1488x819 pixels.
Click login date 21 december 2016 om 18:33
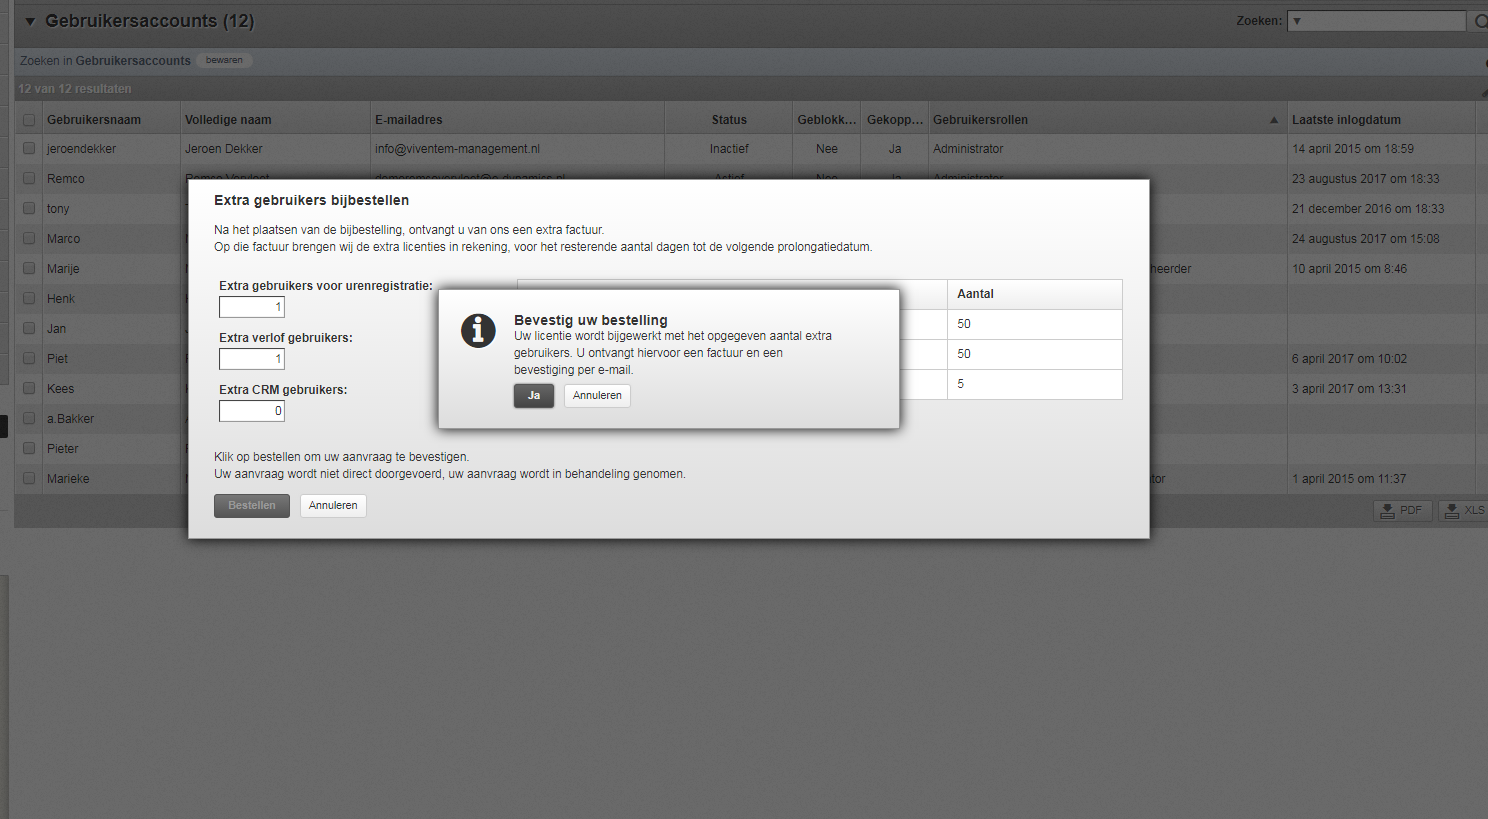click(x=1368, y=209)
